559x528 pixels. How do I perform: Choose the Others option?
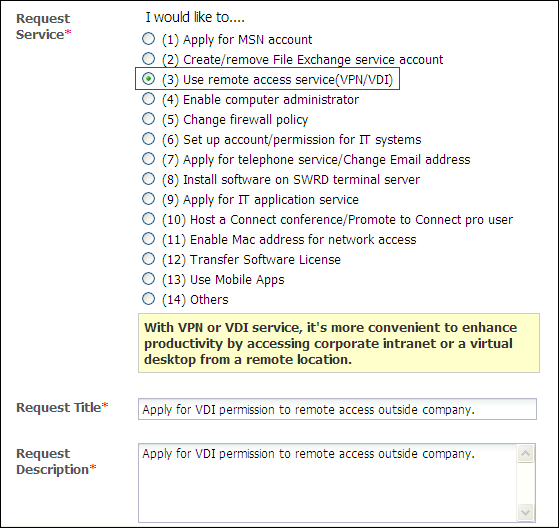(148, 298)
